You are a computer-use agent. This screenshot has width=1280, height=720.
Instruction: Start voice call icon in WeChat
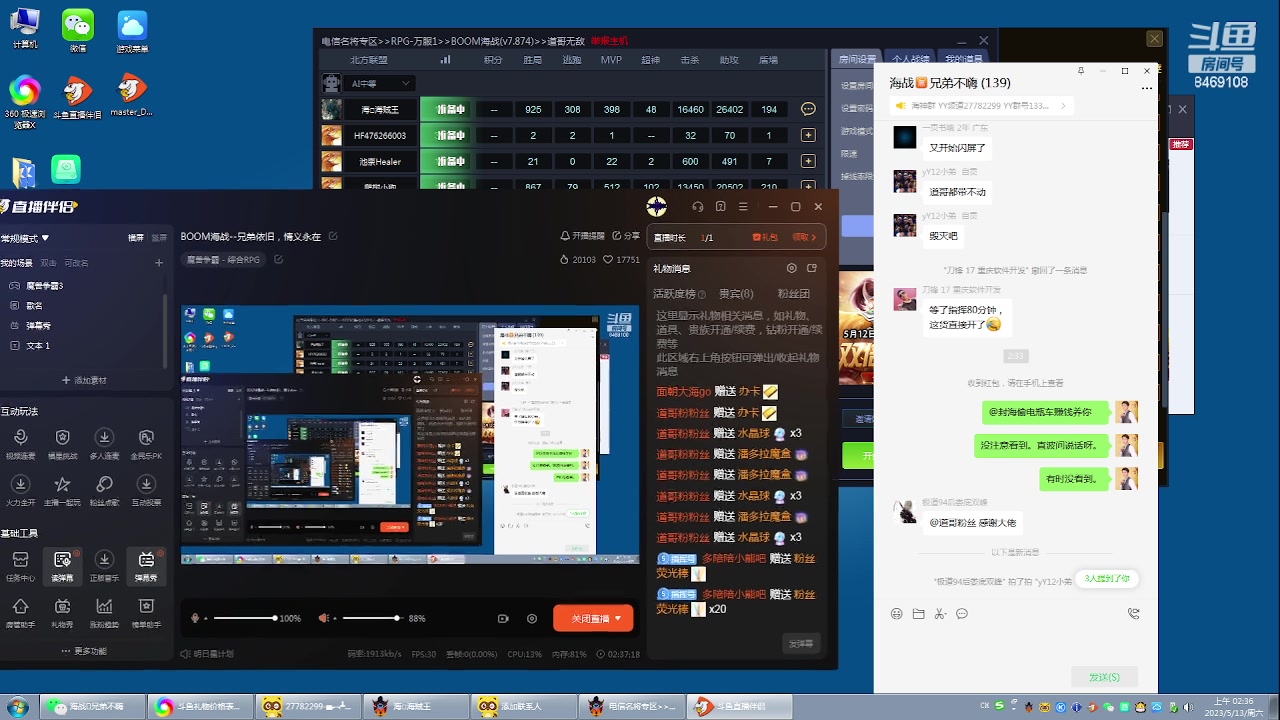click(x=1133, y=614)
